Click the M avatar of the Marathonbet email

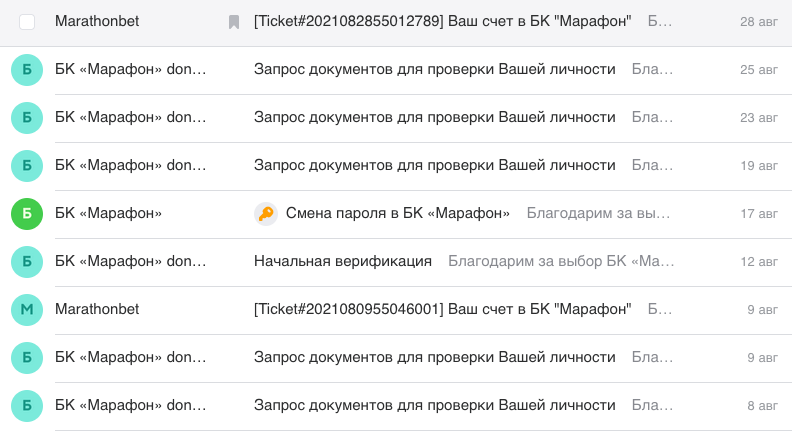coord(27,309)
